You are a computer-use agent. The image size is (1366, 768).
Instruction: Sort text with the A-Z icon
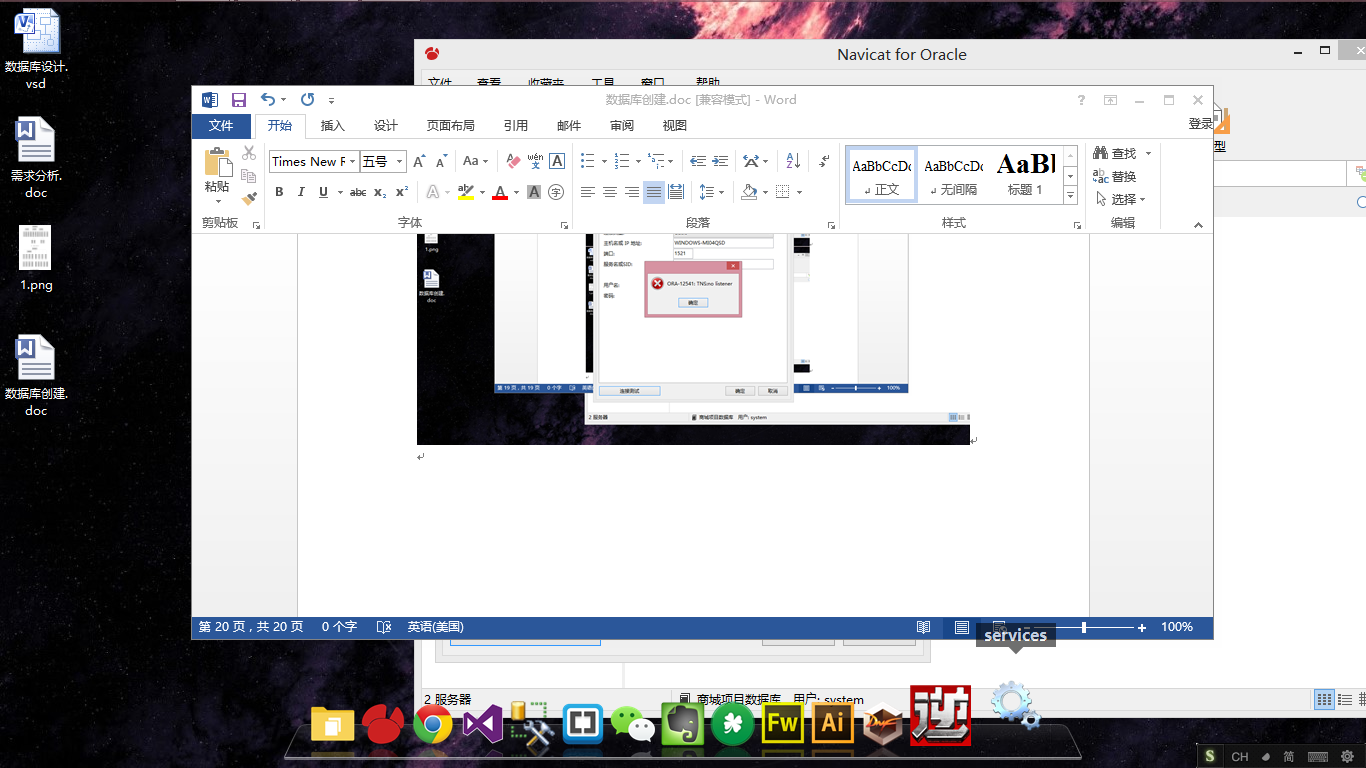click(793, 161)
